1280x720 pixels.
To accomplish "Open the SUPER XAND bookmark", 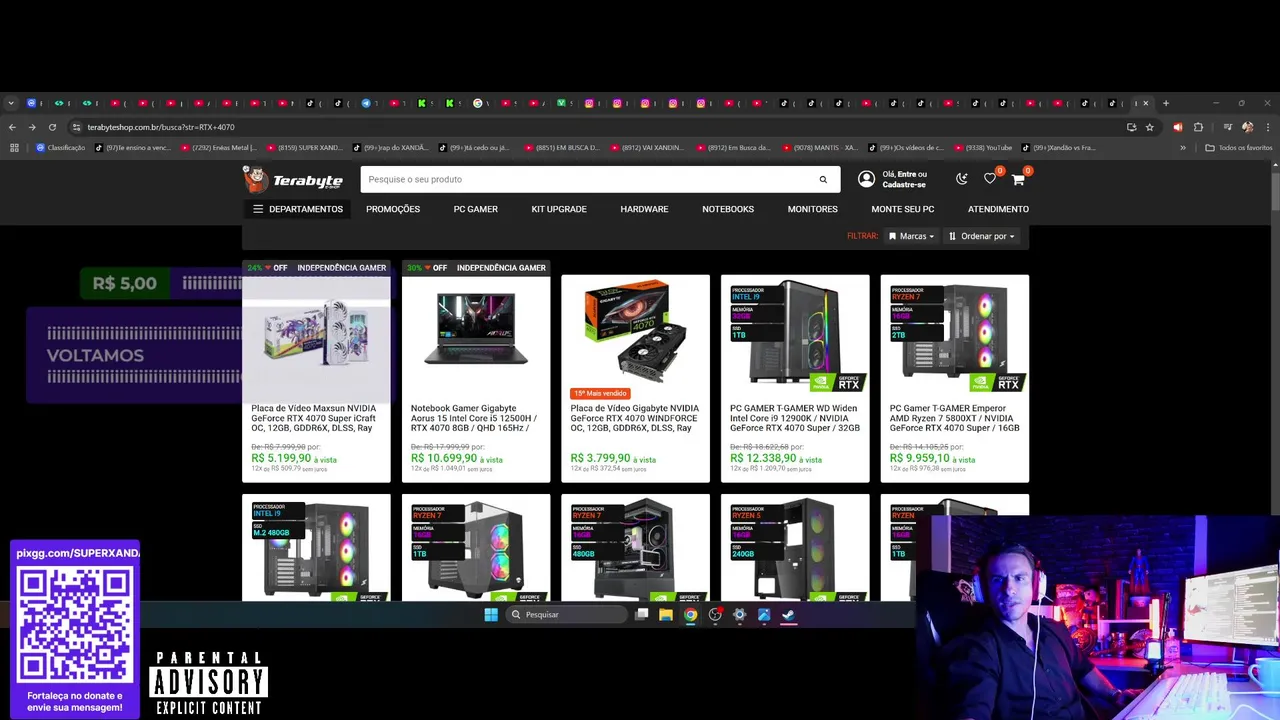I will pos(303,148).
